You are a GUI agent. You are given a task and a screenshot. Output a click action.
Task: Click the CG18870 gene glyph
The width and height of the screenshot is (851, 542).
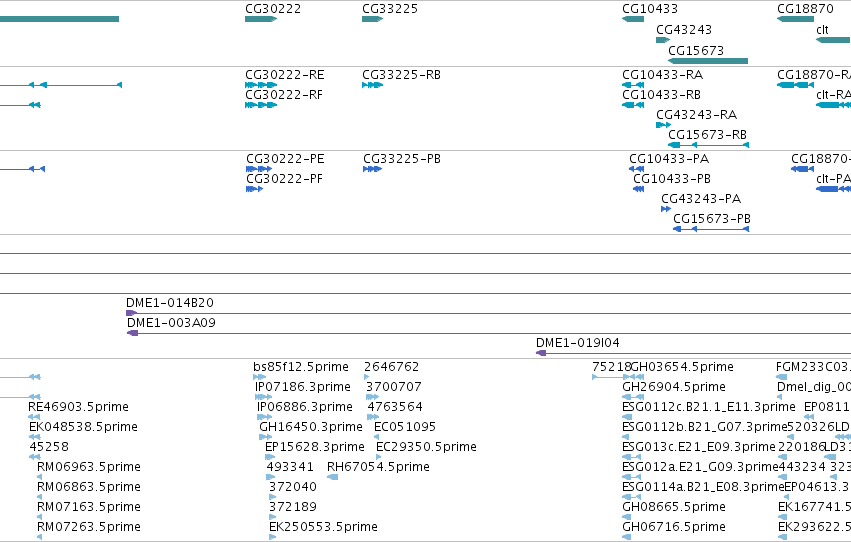(796, 19)
